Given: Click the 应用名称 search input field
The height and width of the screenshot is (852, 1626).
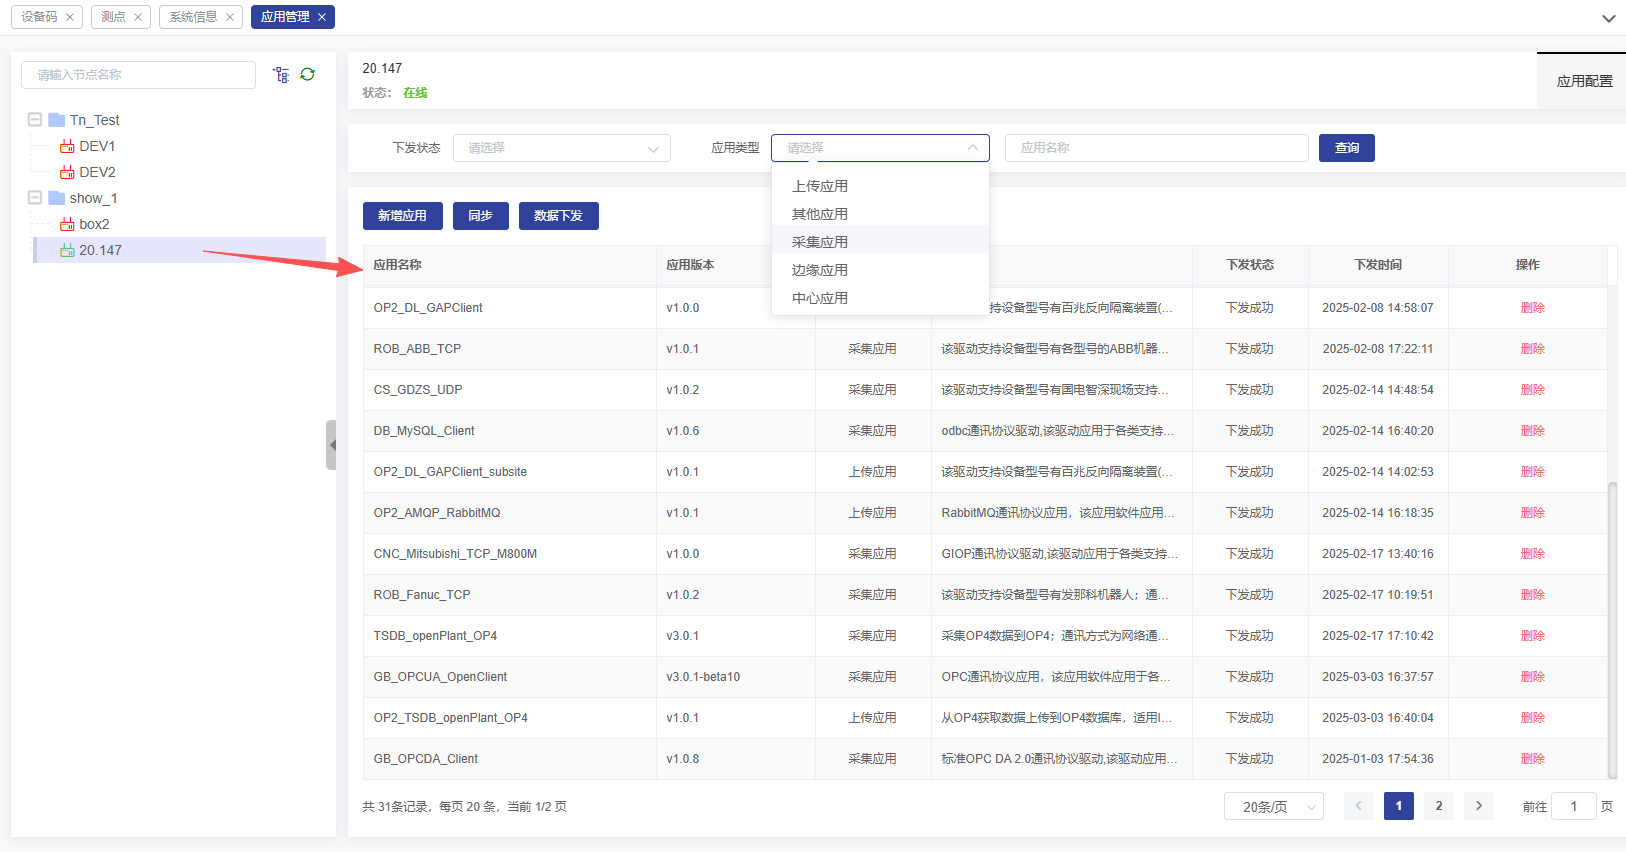Looking at the screenshot, I should point(1156,148).
